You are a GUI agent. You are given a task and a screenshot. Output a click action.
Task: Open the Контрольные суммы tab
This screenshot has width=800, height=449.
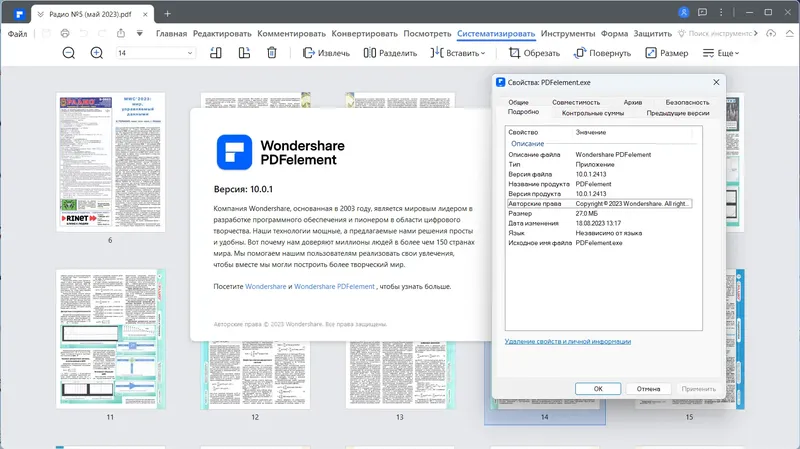point(593,113)
